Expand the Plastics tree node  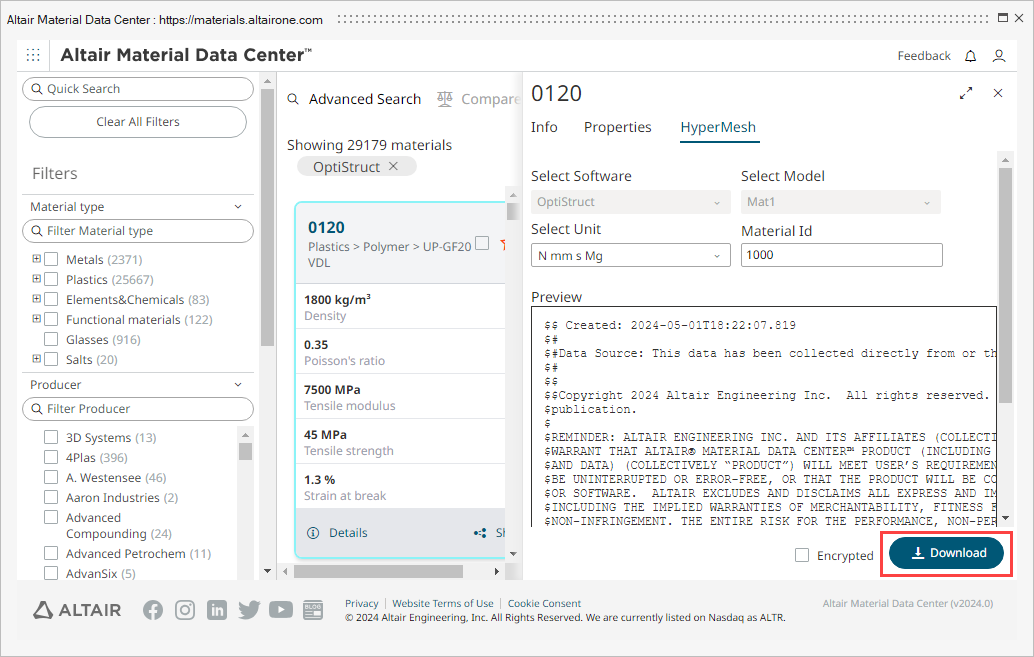tap(36, 278)
